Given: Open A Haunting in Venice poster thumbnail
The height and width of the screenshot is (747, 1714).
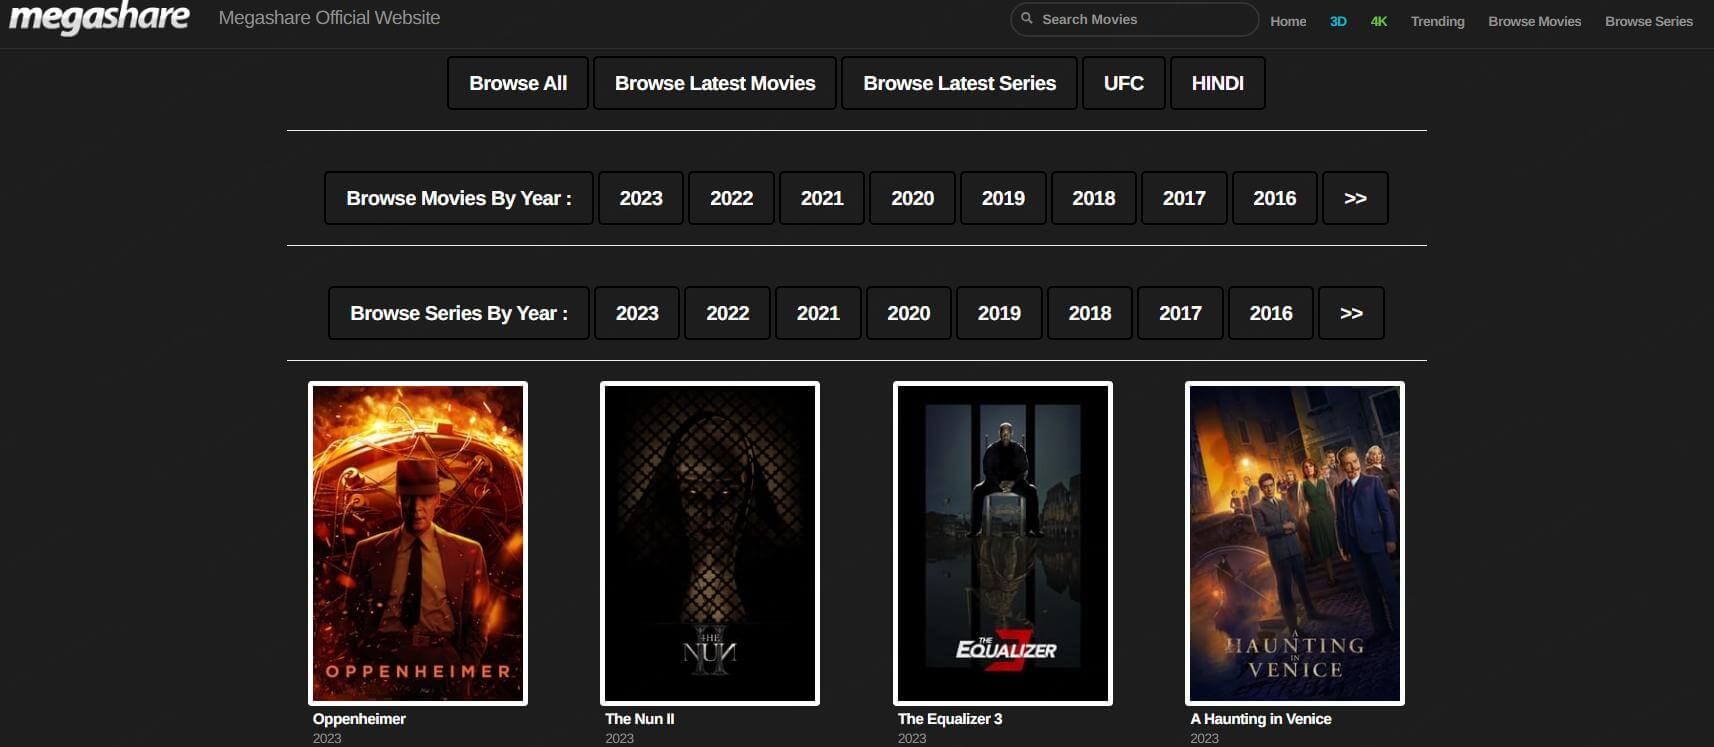Looking at the screenshot, I should click(1295, 543).
